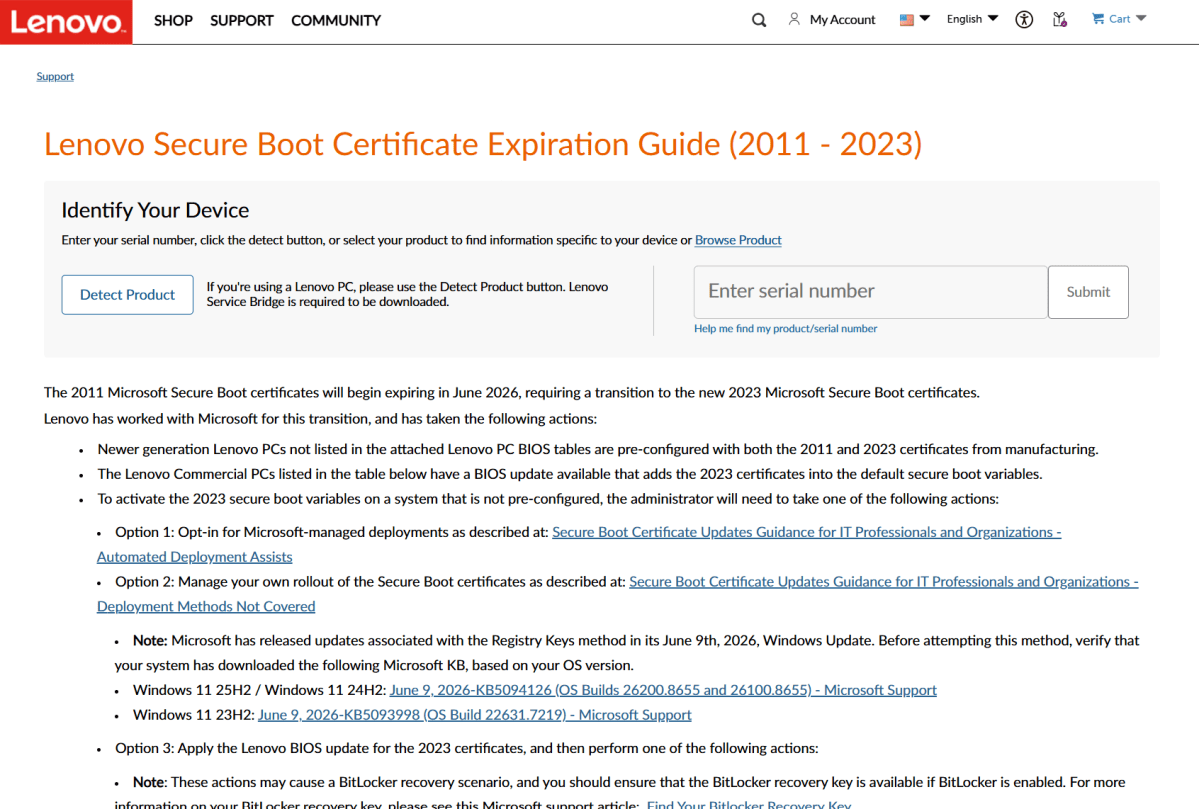
Task: Expand the Cart dropdown arrow
Action: [1141, 18]
